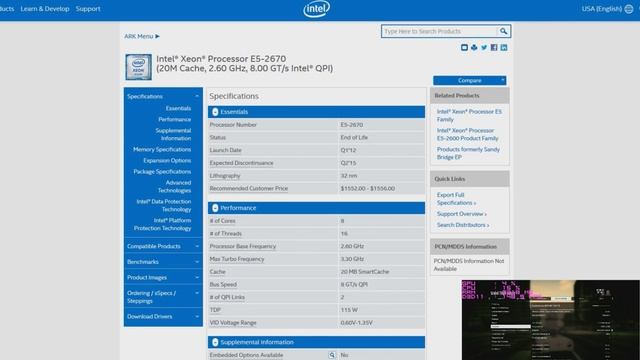Collapse the Essentials section minus icon
The width and height of the screenshot is (640, 360).
pyautogui.click(x=215, y=112)
